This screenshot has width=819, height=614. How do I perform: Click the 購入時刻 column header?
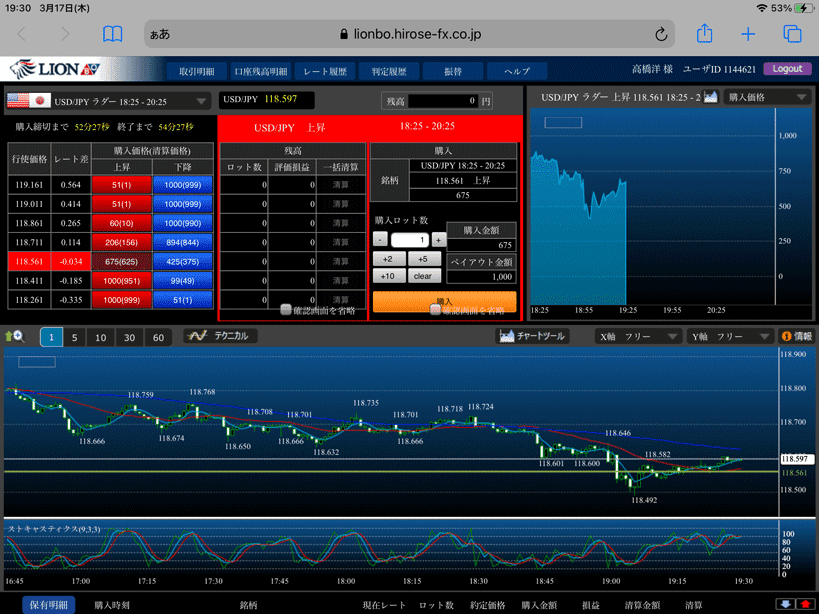(x=112, y=606)
